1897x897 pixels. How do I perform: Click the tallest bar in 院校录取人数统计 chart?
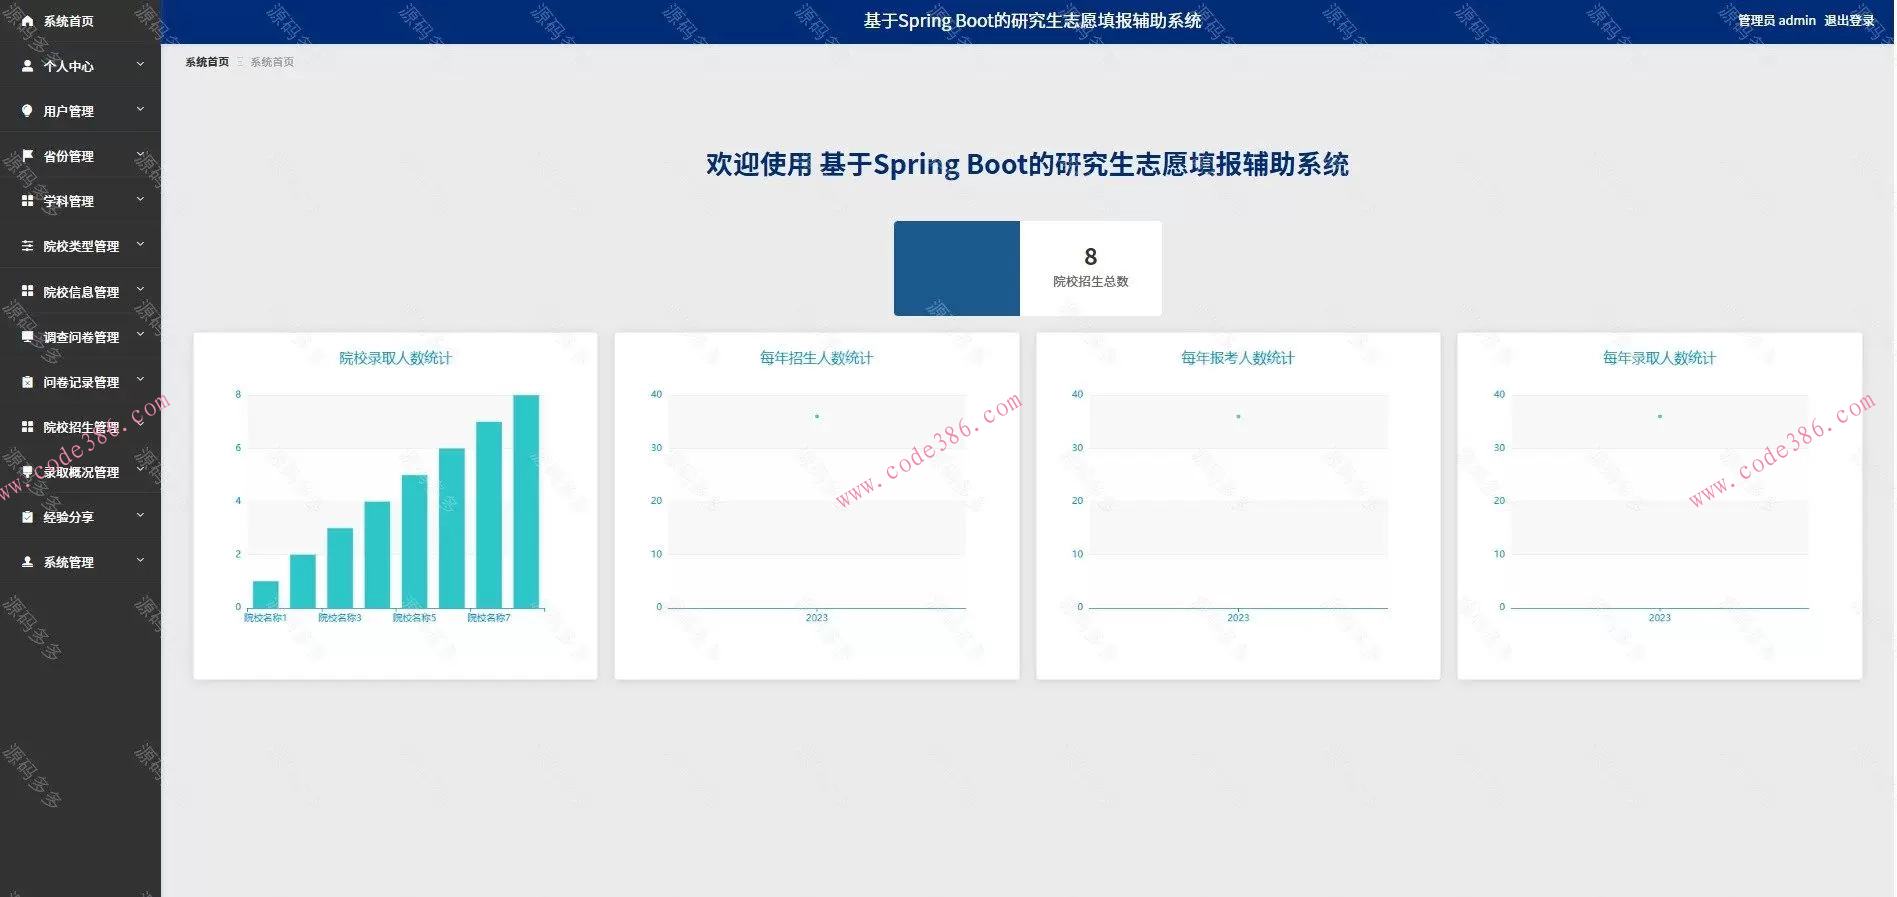point(526,501)
